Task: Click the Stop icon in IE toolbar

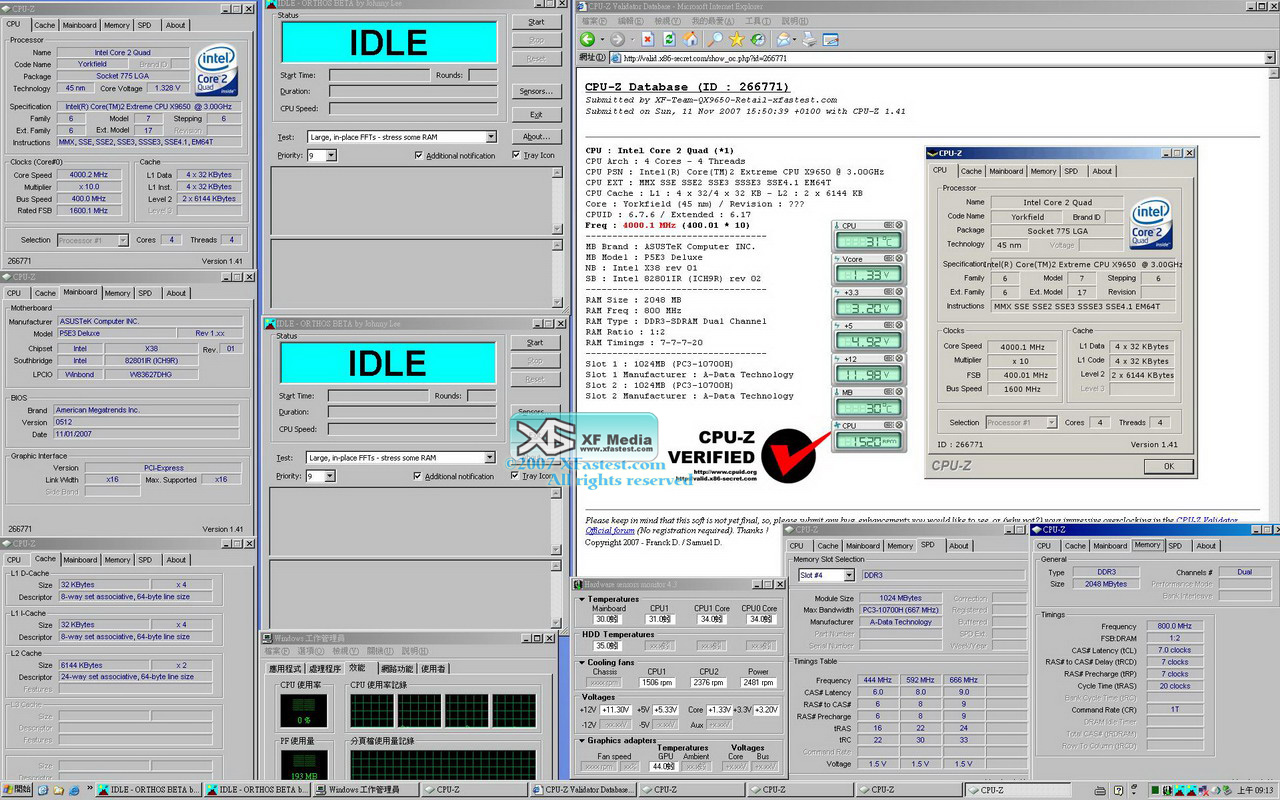Action: pyautogui.click(x=647, y=39)
